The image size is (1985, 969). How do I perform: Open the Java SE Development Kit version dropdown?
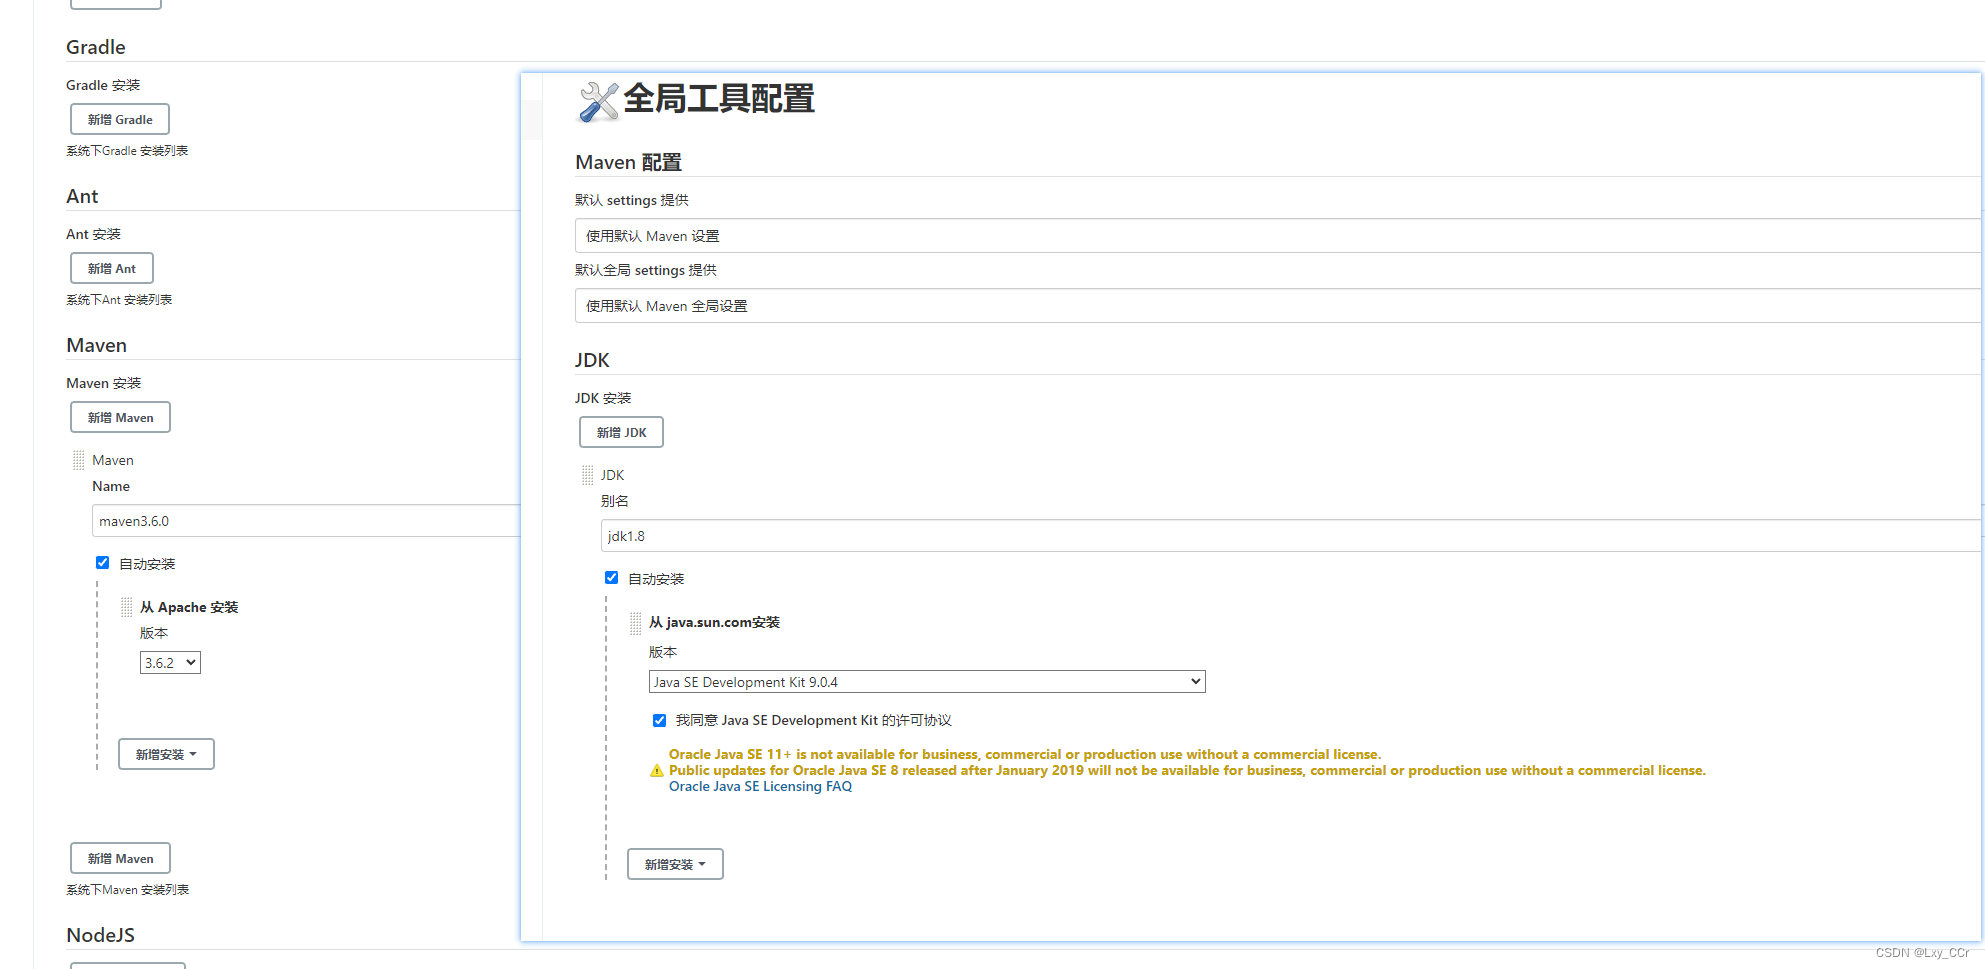point(927,682)
